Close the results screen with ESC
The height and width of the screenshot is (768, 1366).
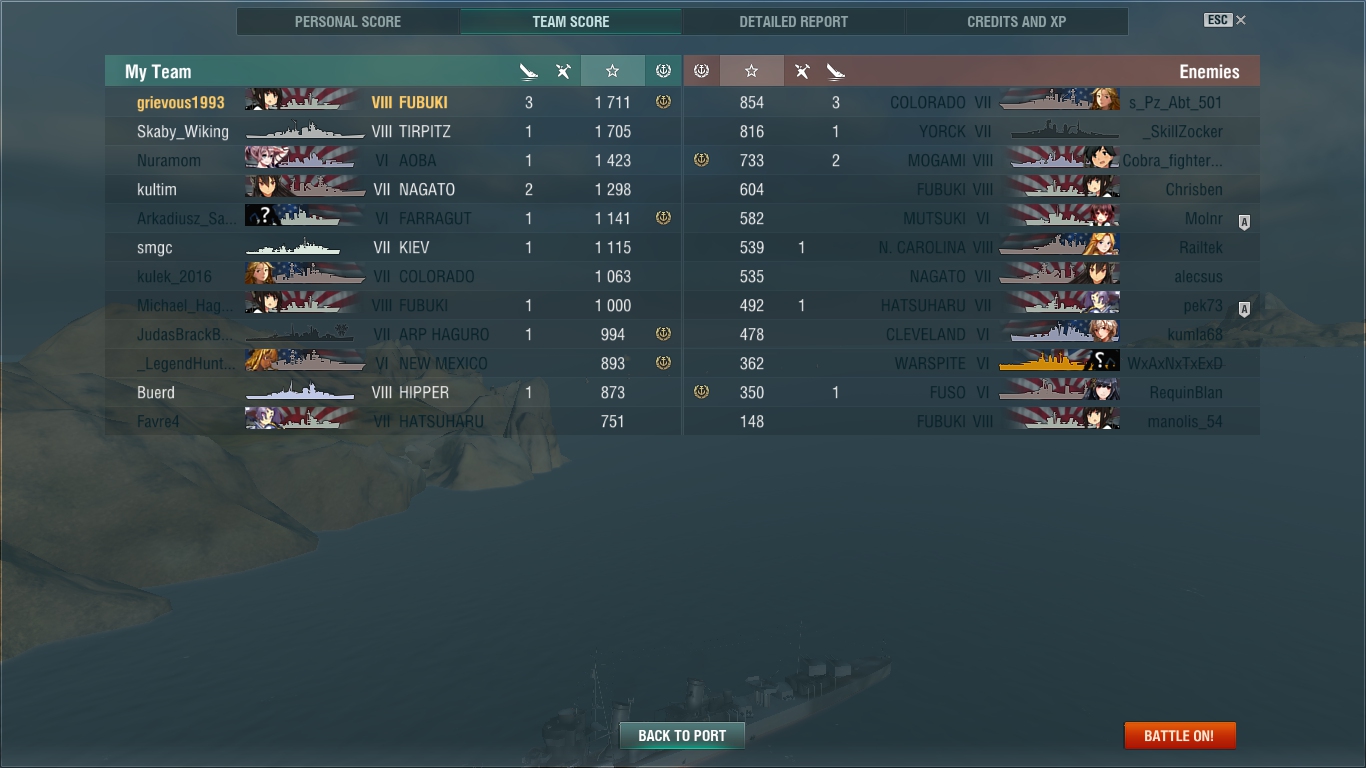tap(1225, 20)
